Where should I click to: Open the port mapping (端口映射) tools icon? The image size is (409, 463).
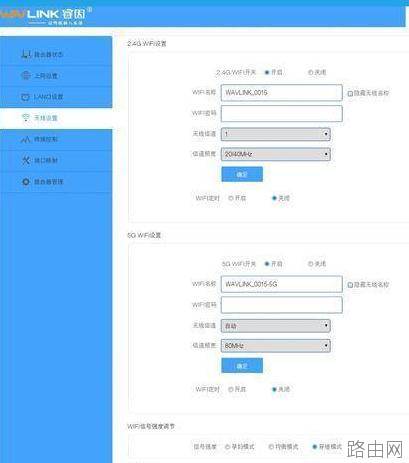click(26, 160)
